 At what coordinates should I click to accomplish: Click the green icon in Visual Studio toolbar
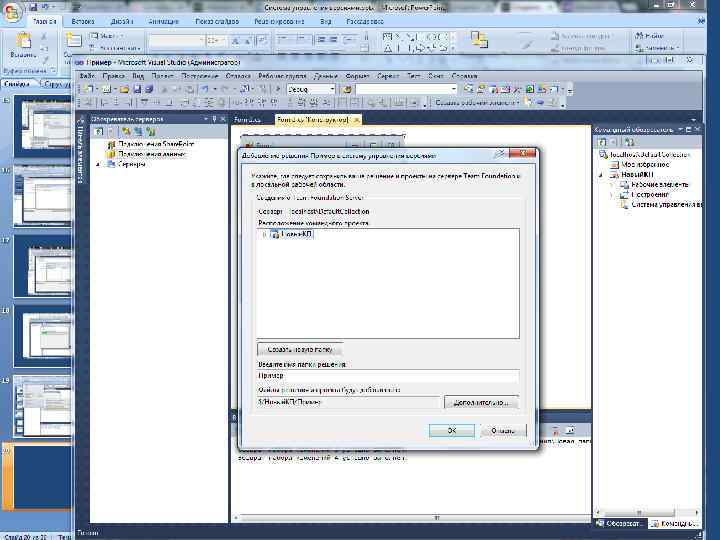529,90
